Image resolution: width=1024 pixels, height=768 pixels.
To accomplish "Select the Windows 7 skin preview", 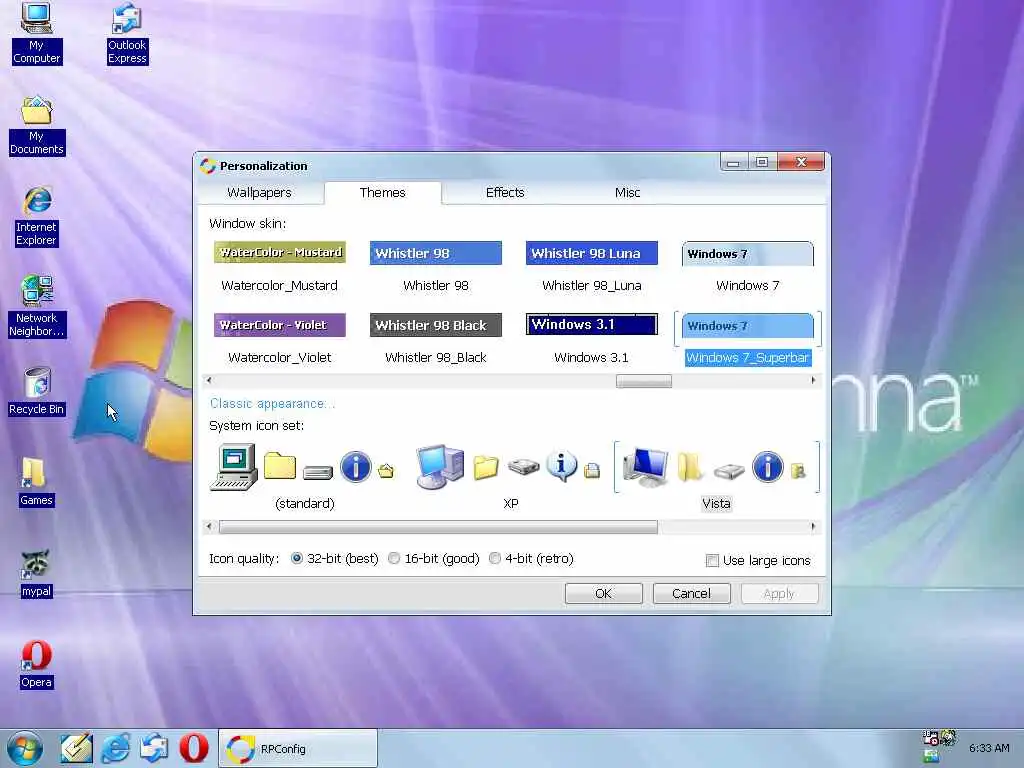I will pyautogui.click(x=748, y=254).
